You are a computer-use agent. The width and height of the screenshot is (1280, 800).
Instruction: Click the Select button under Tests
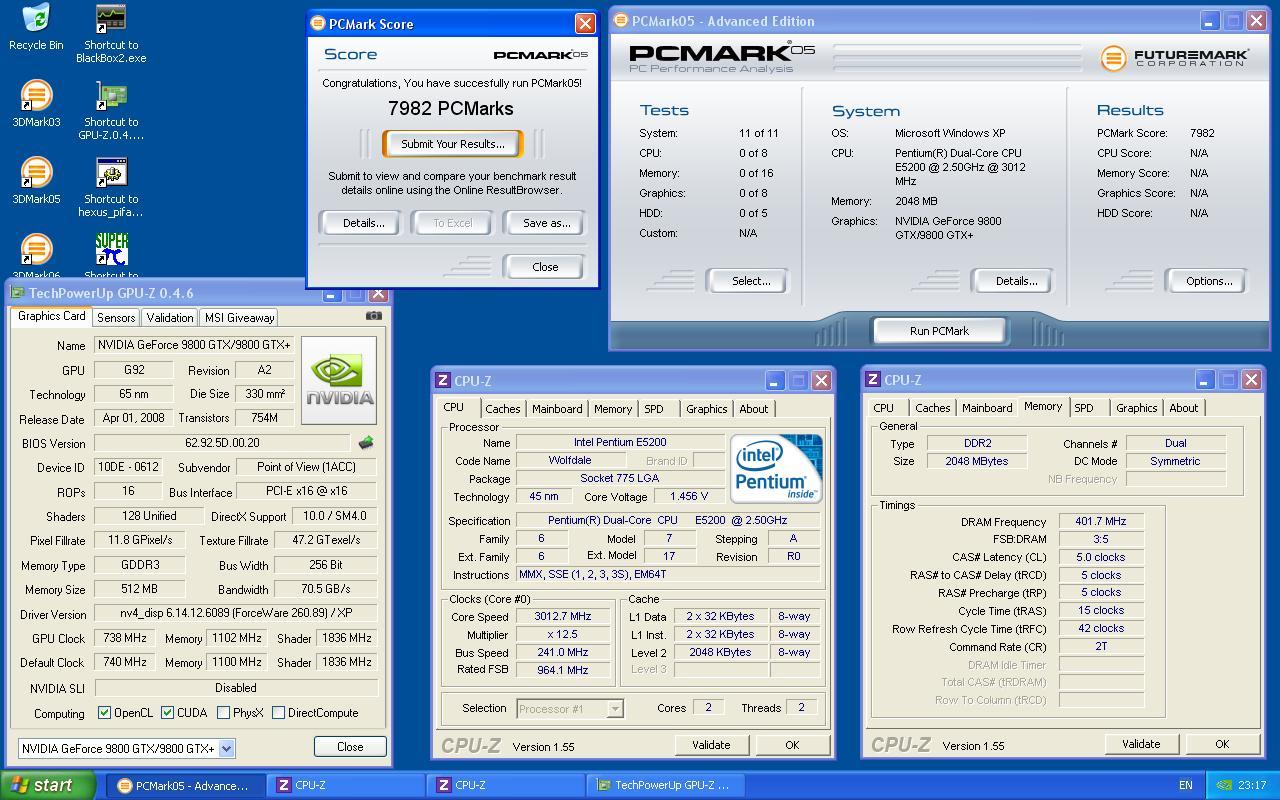(750, 281)
